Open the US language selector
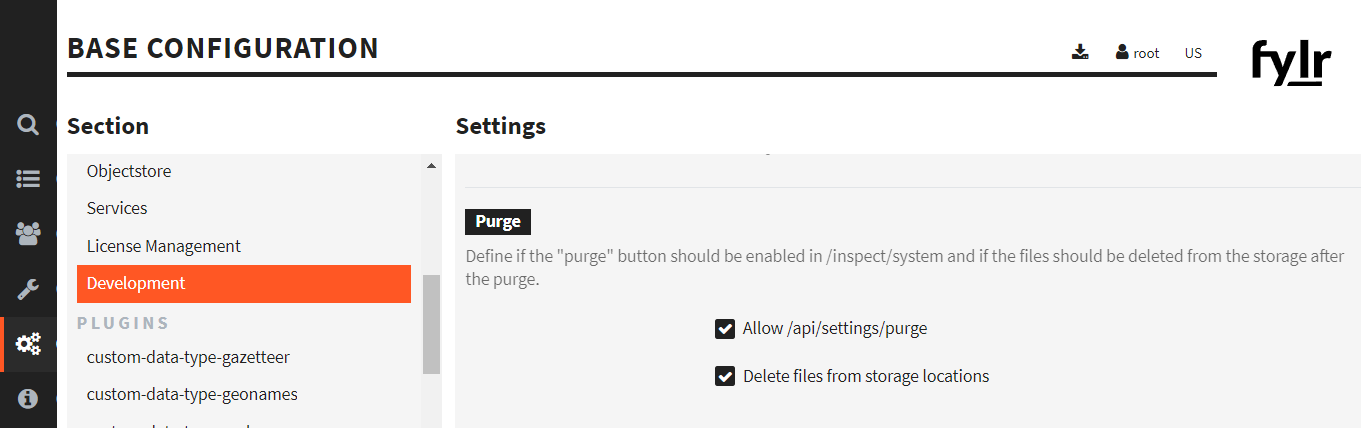The width and height of the screenshot is (1361, 428). pyautogui.click(x=1193, y=53)
